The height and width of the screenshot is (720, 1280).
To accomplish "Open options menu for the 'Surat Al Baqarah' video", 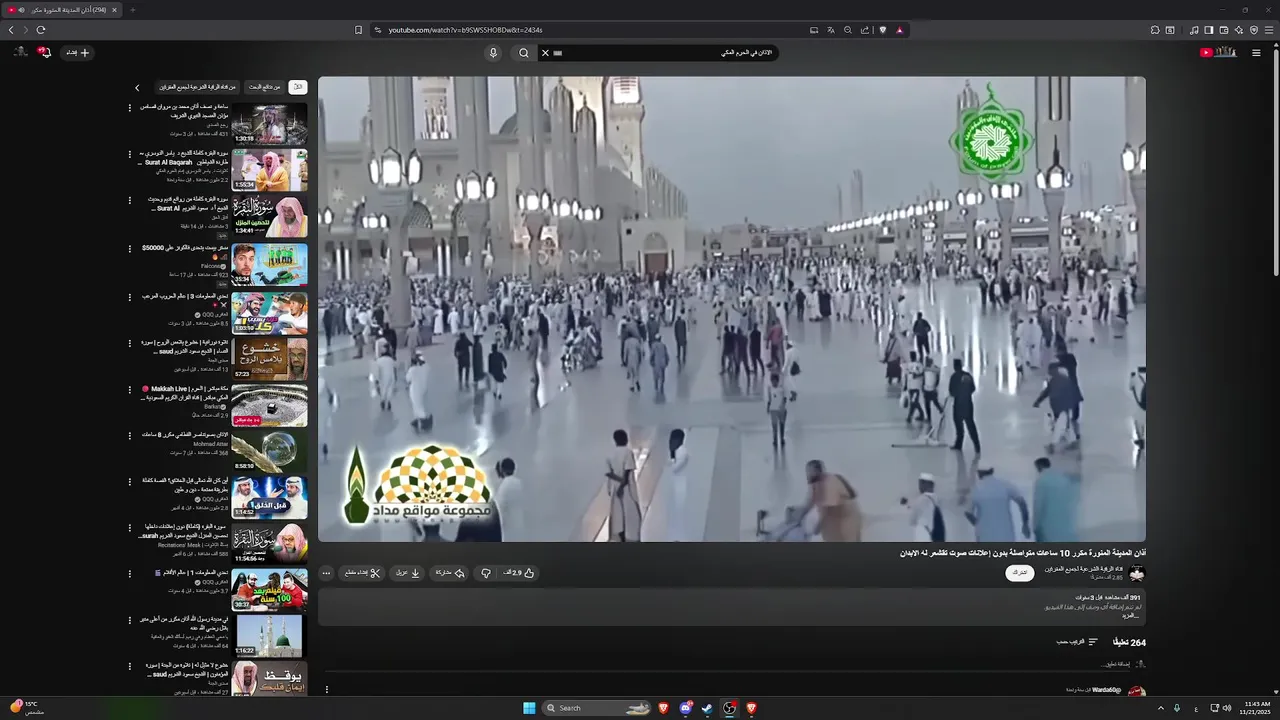I will point(129,154).
